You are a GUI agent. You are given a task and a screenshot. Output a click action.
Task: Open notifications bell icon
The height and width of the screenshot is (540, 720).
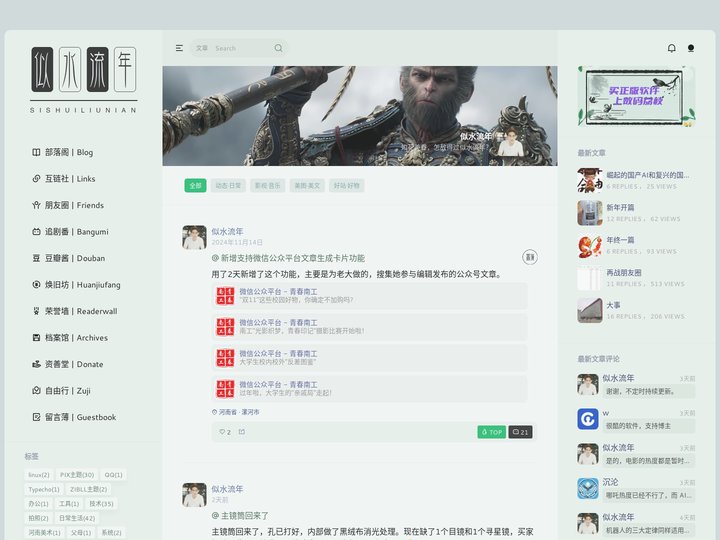[x=671, y=48]
